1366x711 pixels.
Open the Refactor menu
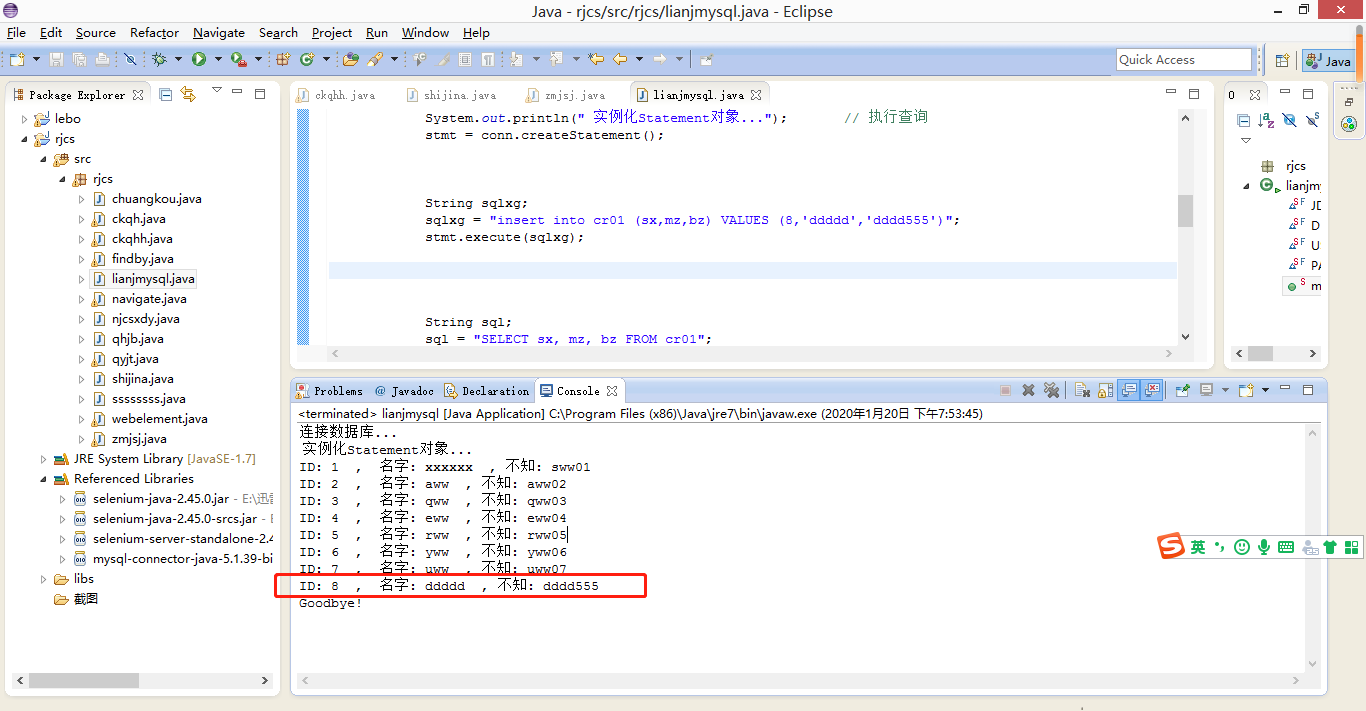(154, 33)
